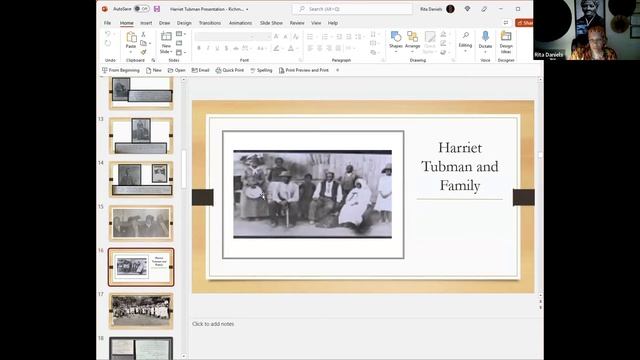Select slide 17 group photo thumbnail
This screenshot has width=640, height=360.
click(x=141, y=311)
